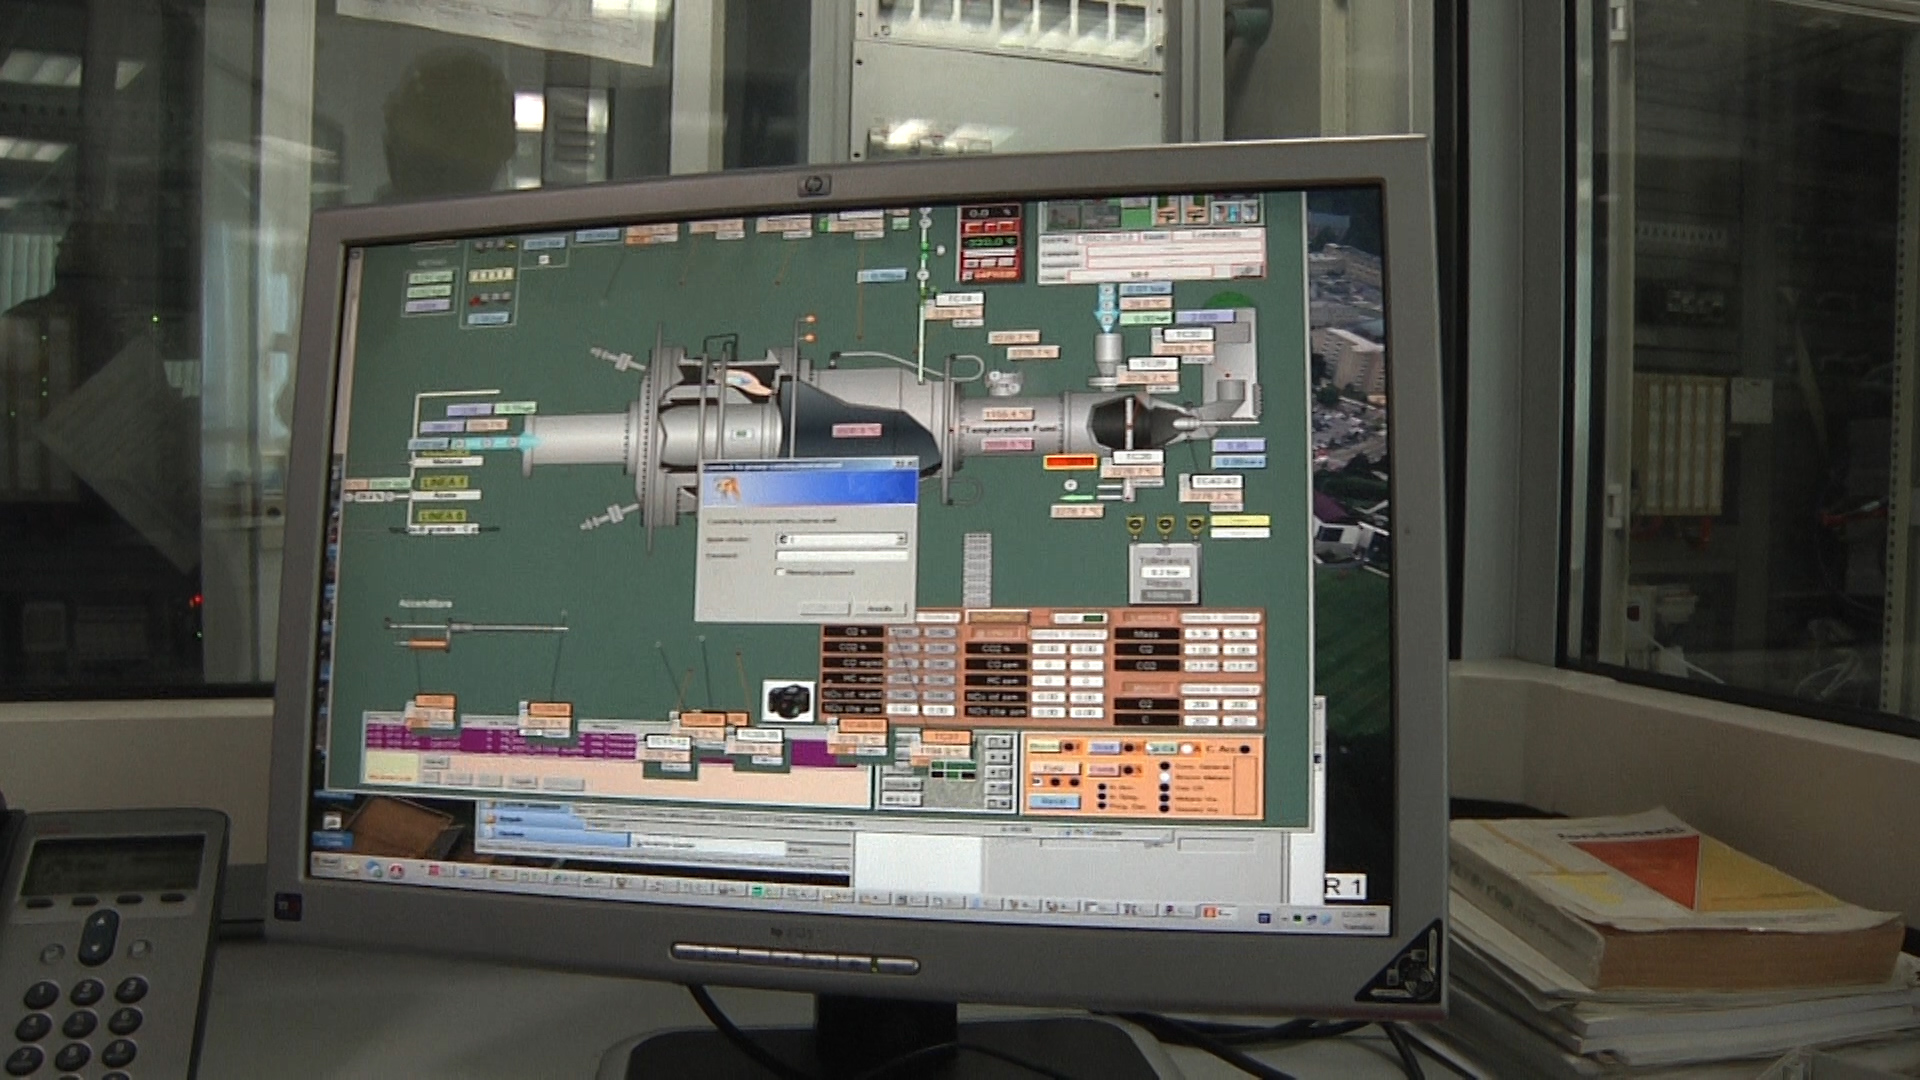Image resolution: width=1920 pixels, height=1080 pixels.
Task: Click the camera snapshot icon
Action: point(789,700)
